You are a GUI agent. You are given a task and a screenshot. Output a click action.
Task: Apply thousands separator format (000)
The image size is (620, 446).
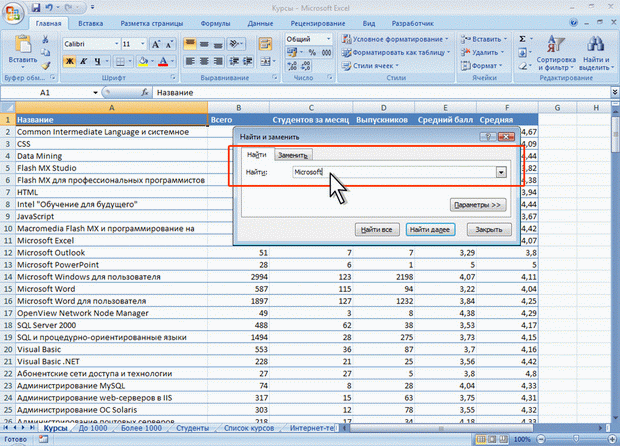[x=326, y=53]
